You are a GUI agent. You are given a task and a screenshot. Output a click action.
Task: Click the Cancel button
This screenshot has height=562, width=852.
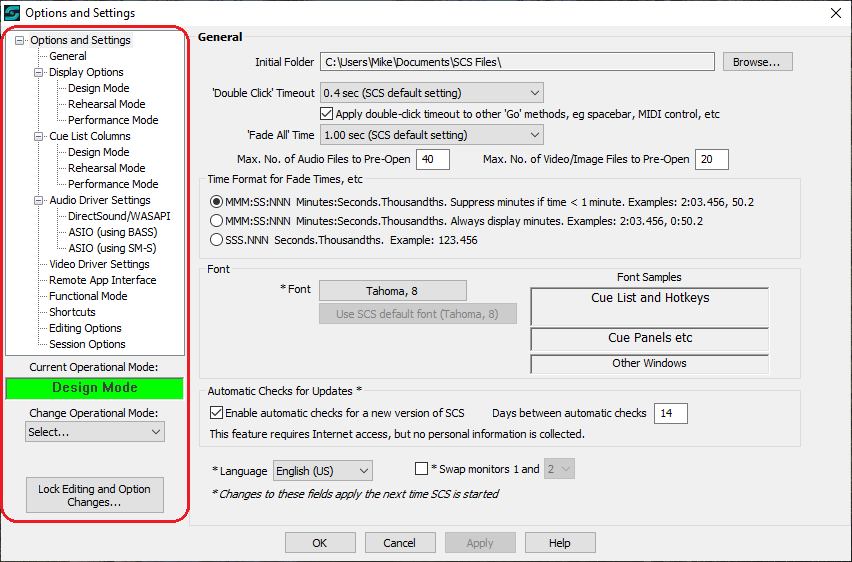click(400, 543)
